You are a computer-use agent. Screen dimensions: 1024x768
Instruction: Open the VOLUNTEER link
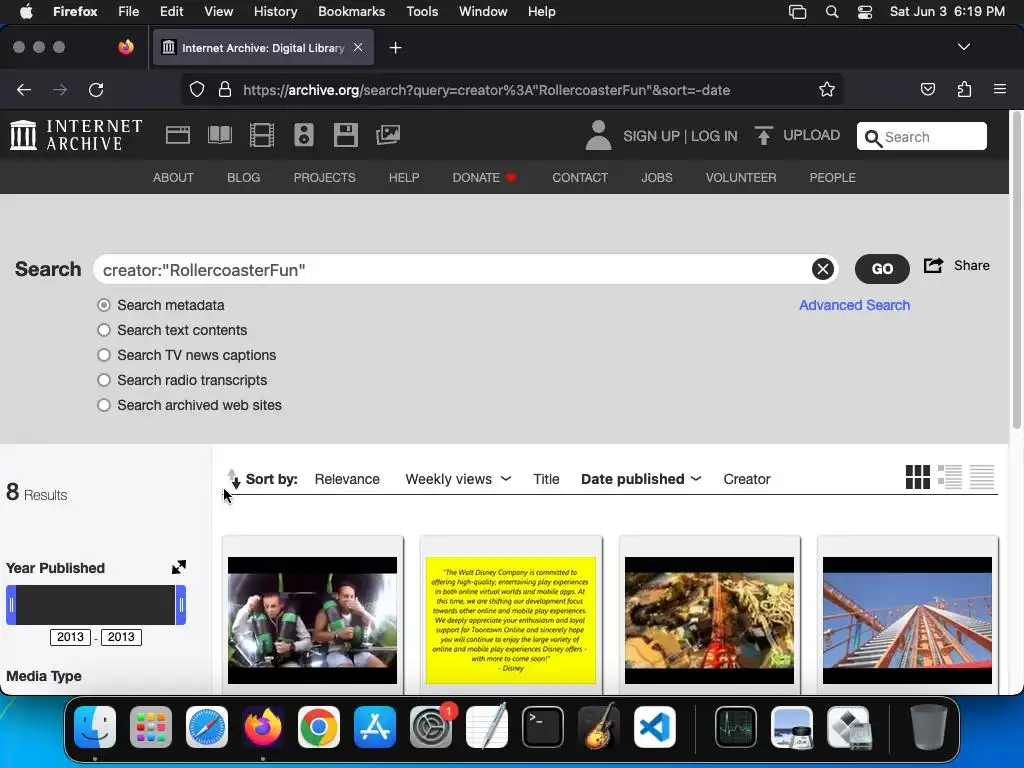pyautogui.click(x=741, y=178)
